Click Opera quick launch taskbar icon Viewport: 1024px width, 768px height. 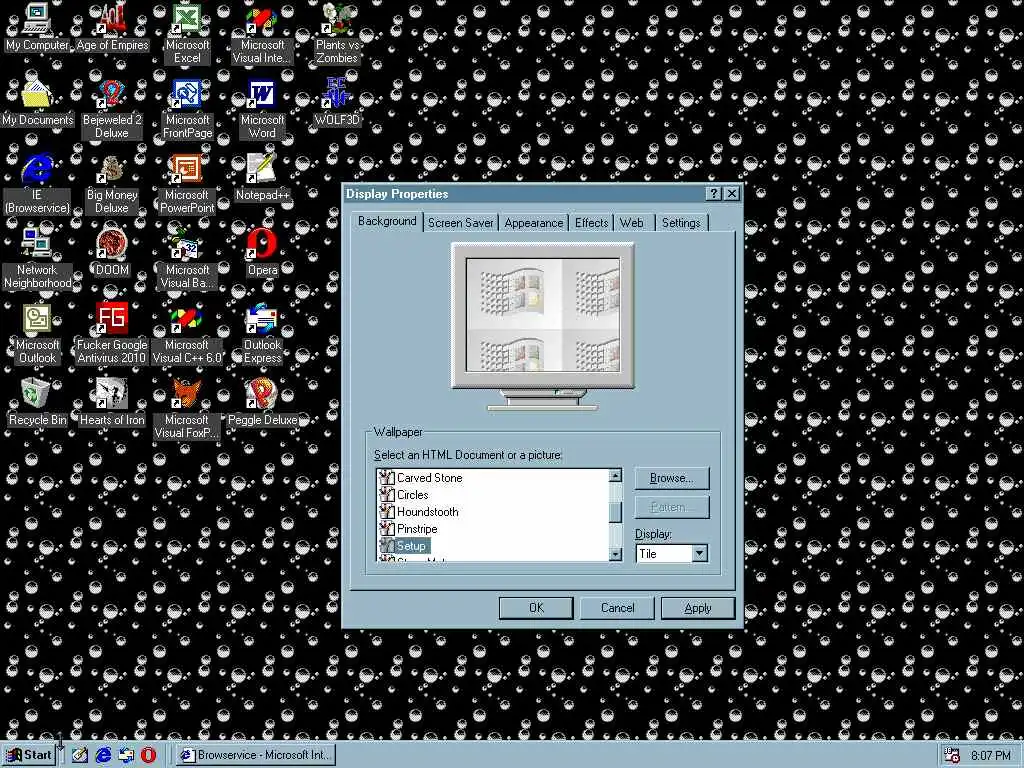point(149,755)
